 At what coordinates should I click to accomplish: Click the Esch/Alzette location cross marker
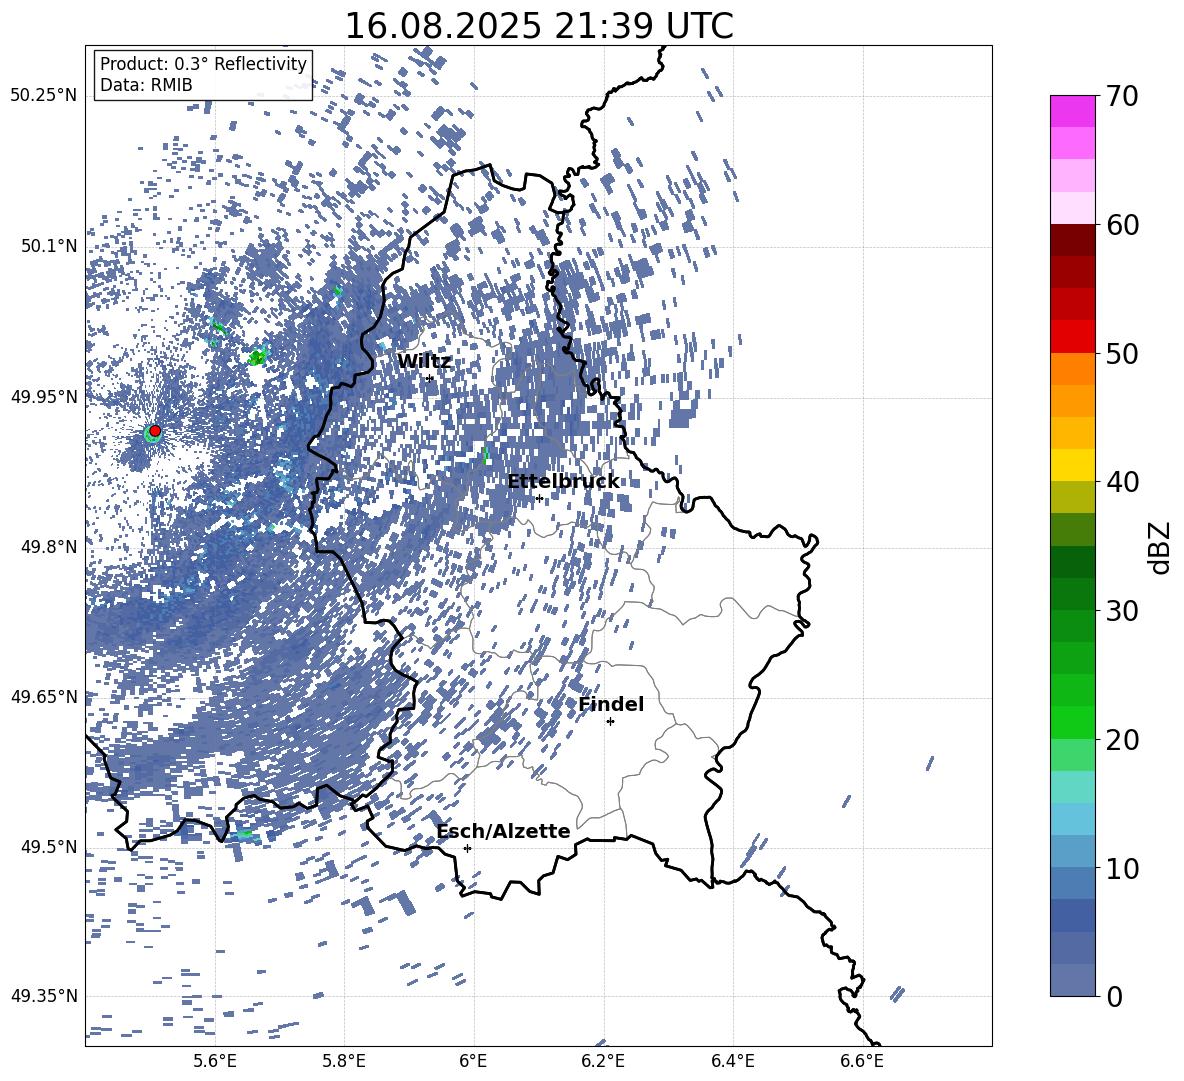pos(467,848)
